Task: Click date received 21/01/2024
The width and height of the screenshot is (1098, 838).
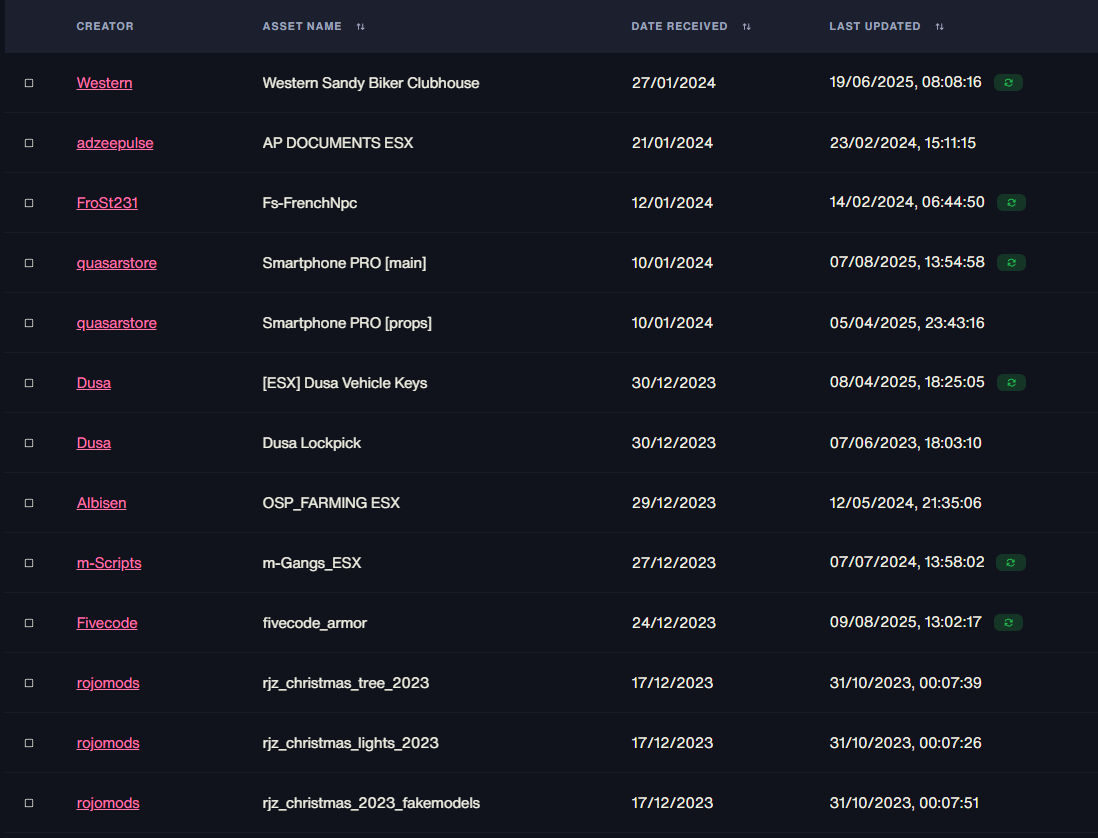Action: (672, 143)
